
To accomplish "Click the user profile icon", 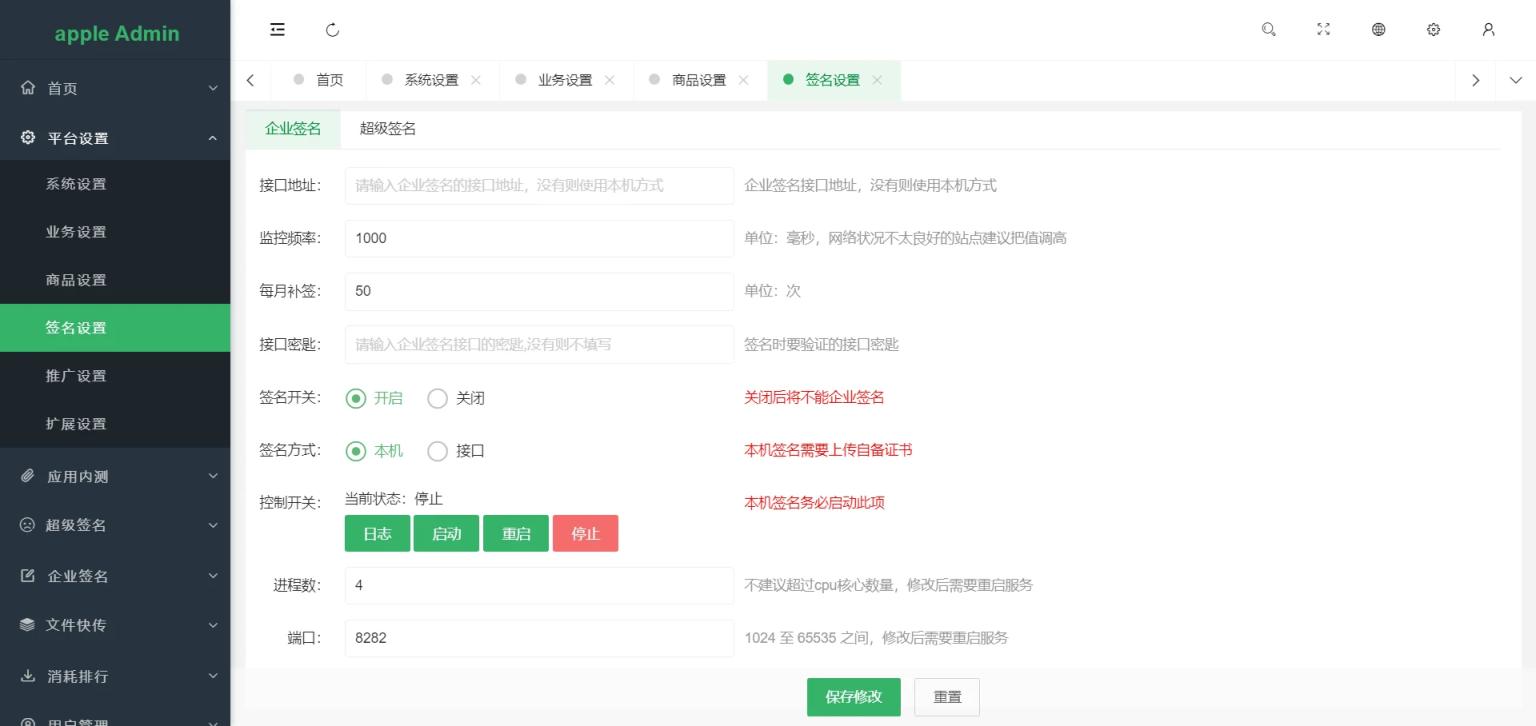I will [x=1489, y=30].
